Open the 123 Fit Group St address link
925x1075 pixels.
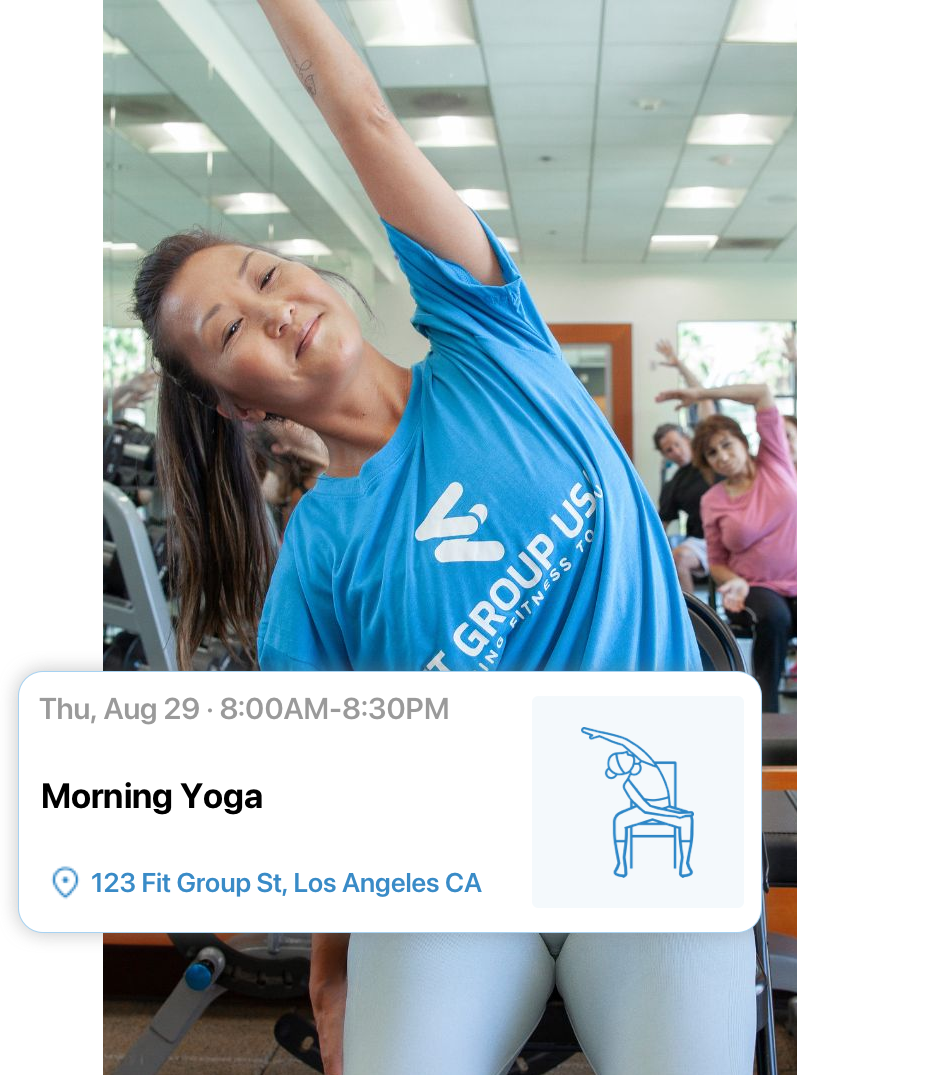[x=286, y=883]
